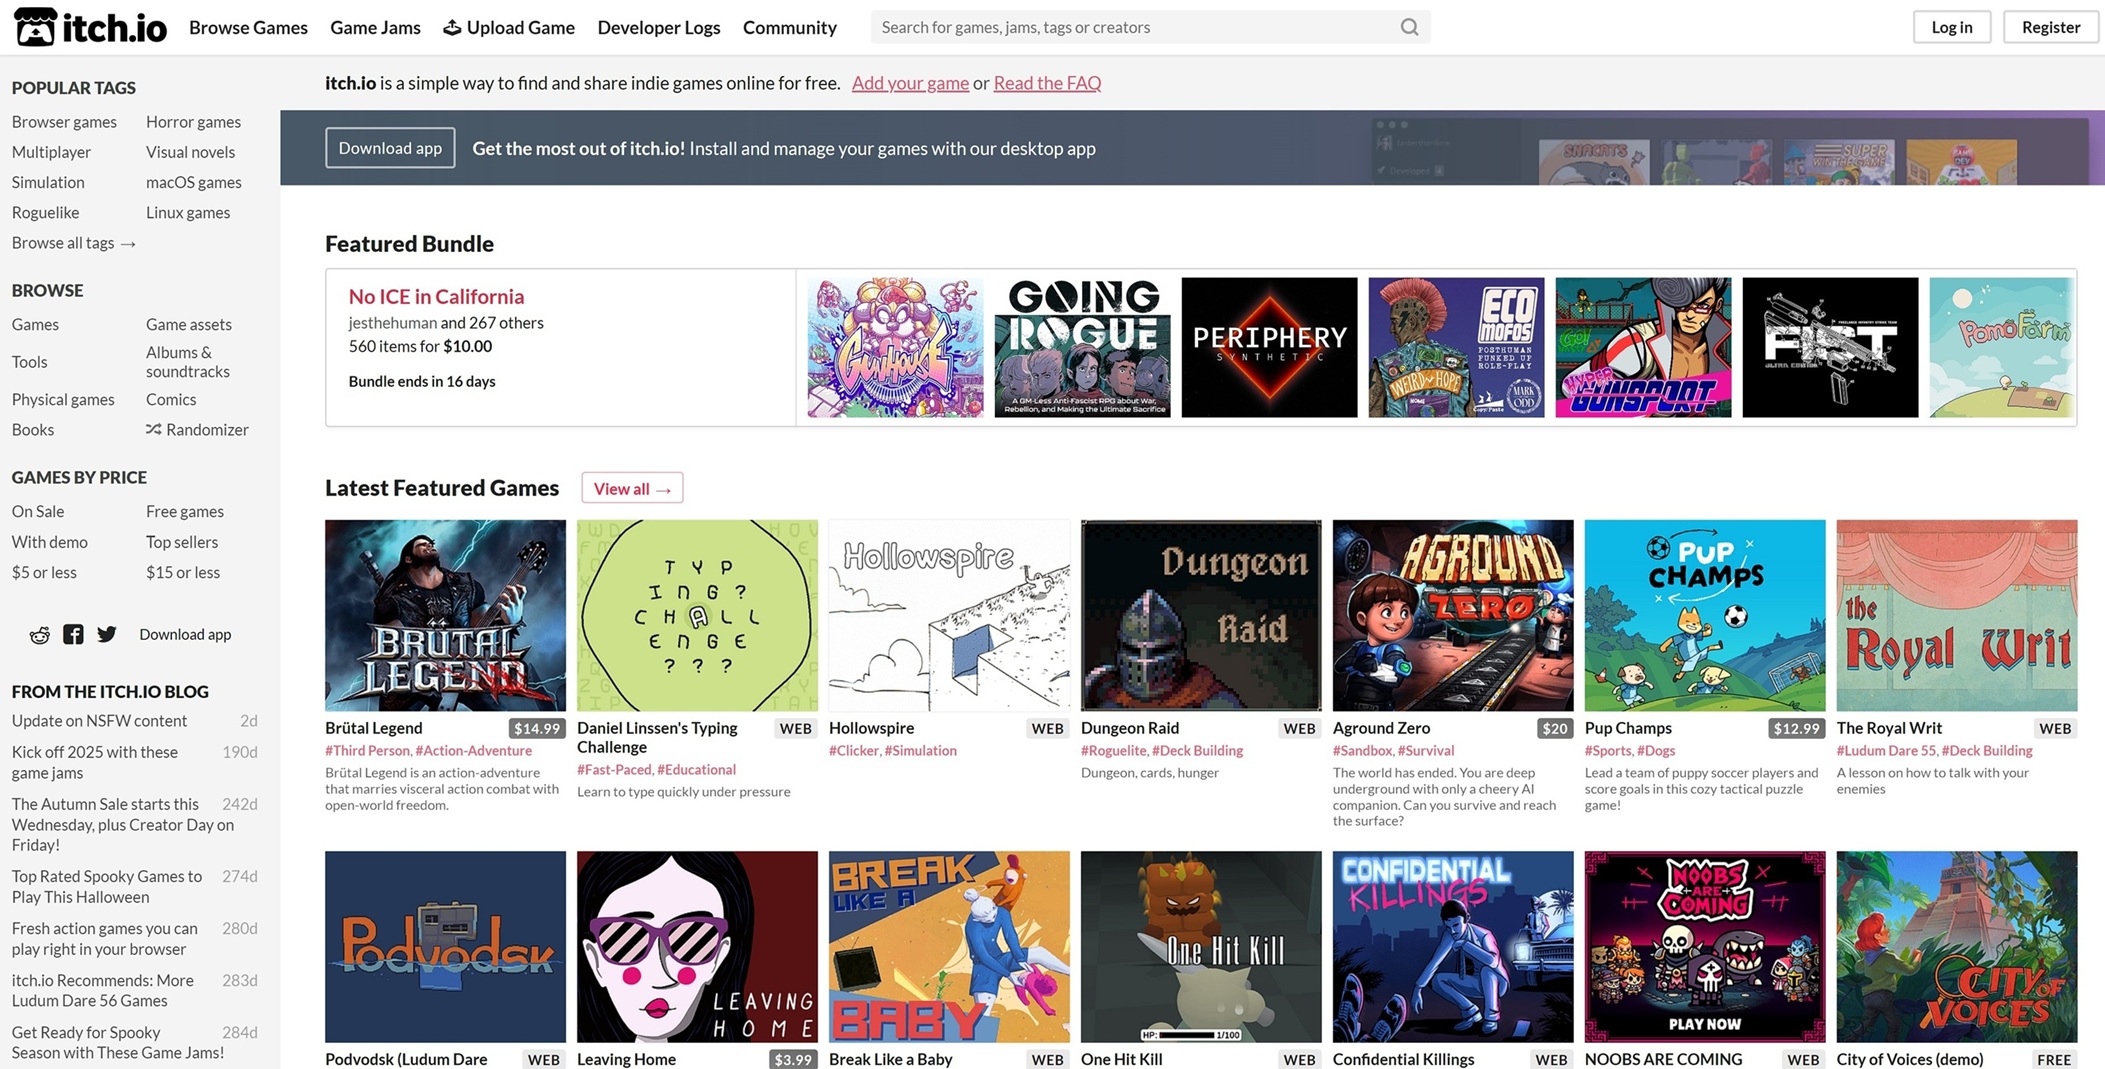Open the Facebook social icon
The width and height of the screenshot is (2105, 1069).
click(73, 634)
